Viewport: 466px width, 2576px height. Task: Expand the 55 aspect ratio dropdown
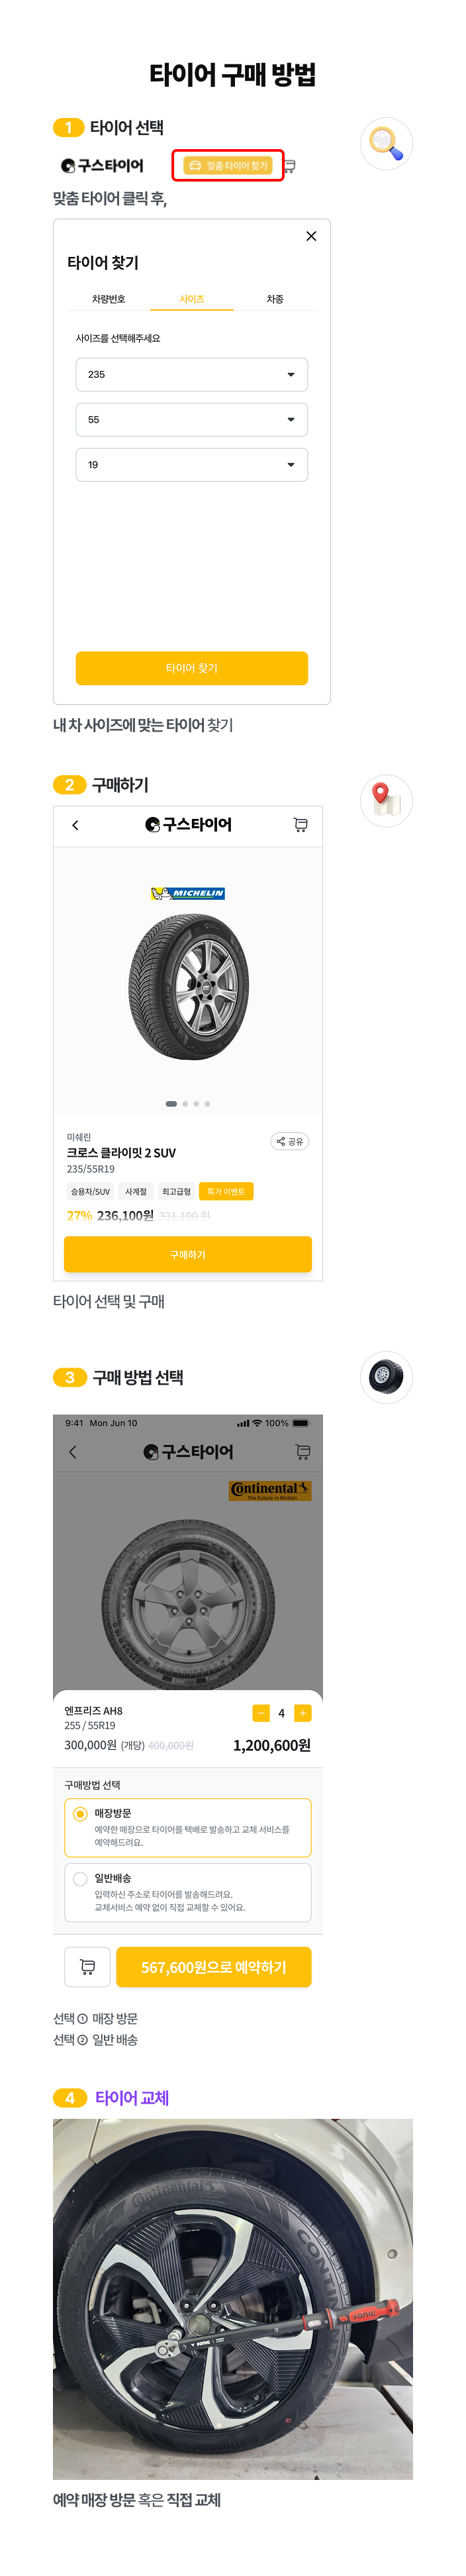pos(191,419)
